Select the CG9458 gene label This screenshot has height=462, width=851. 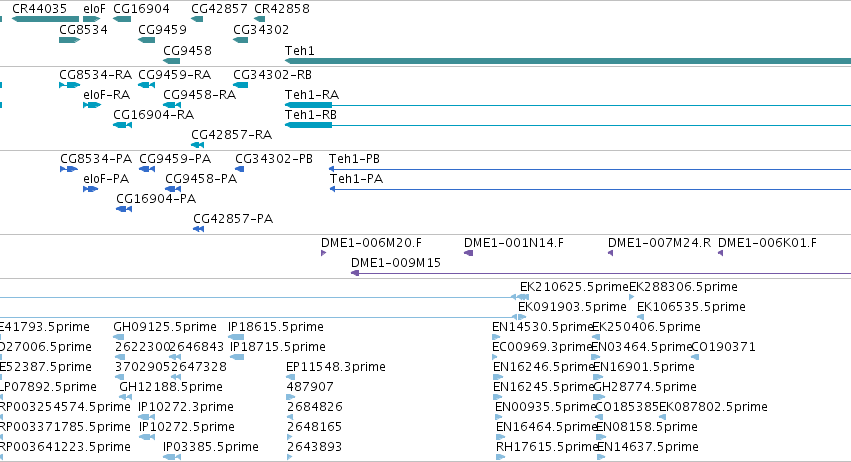pos(187,50)
